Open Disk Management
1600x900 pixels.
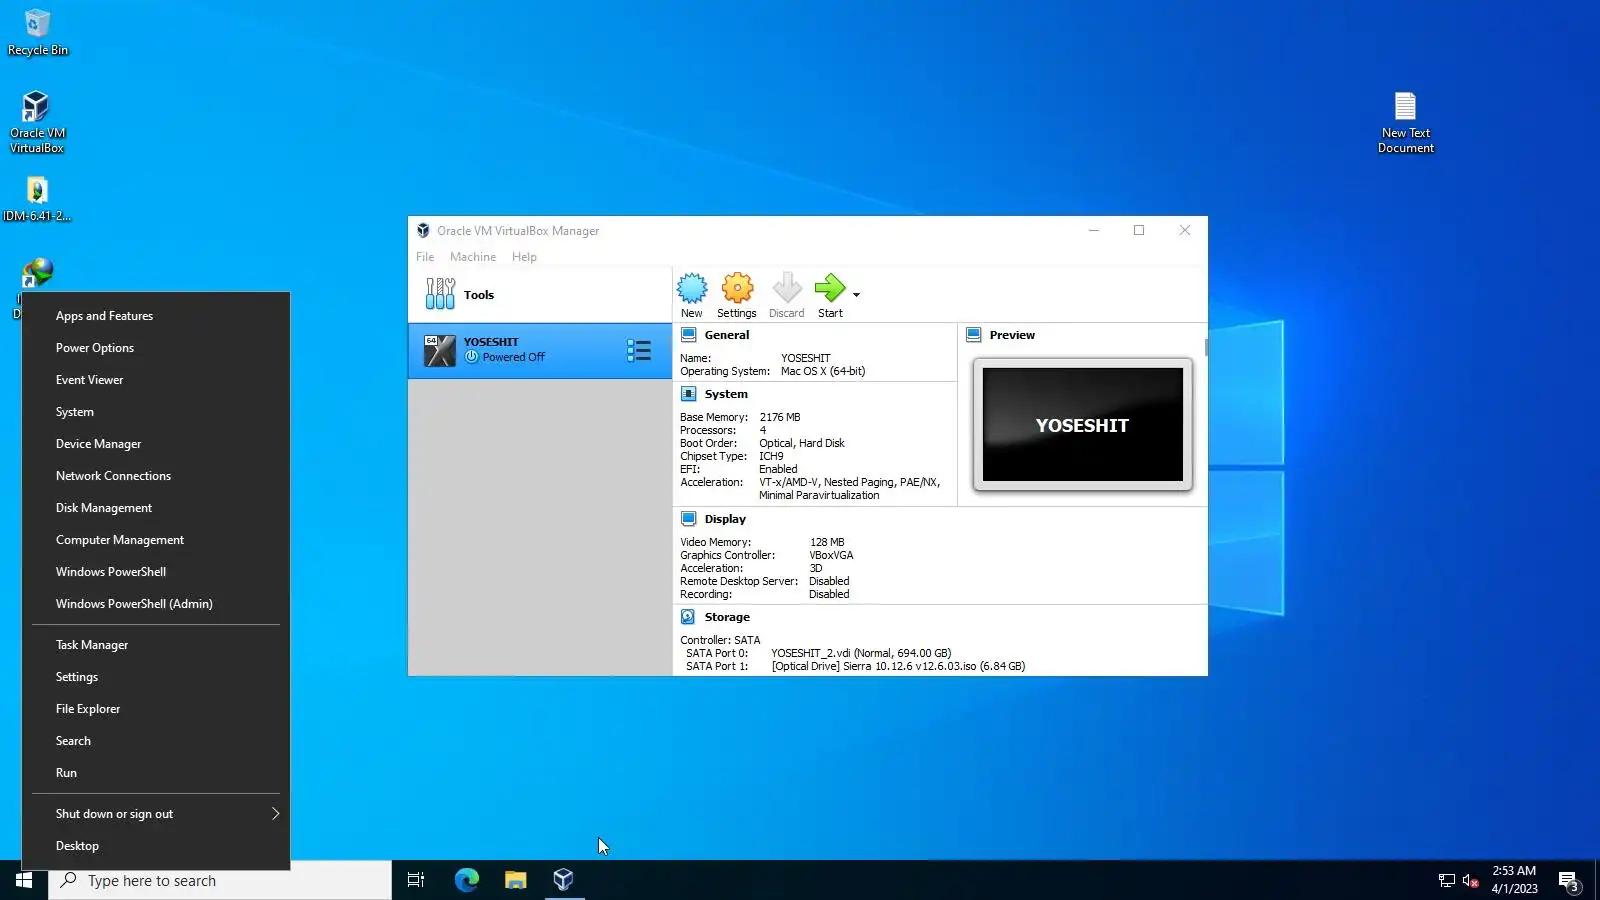[156, 508]
